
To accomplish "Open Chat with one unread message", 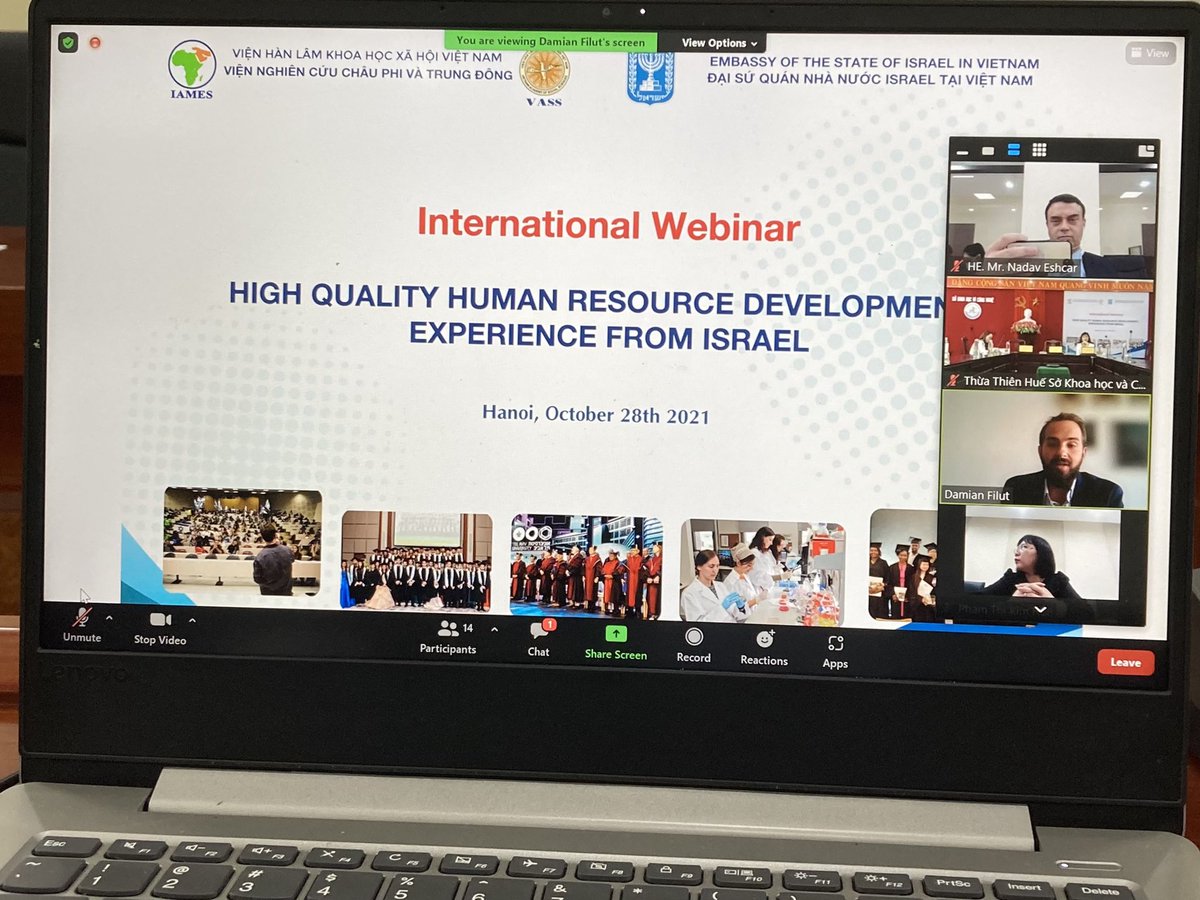I will [x=539, y=639].
